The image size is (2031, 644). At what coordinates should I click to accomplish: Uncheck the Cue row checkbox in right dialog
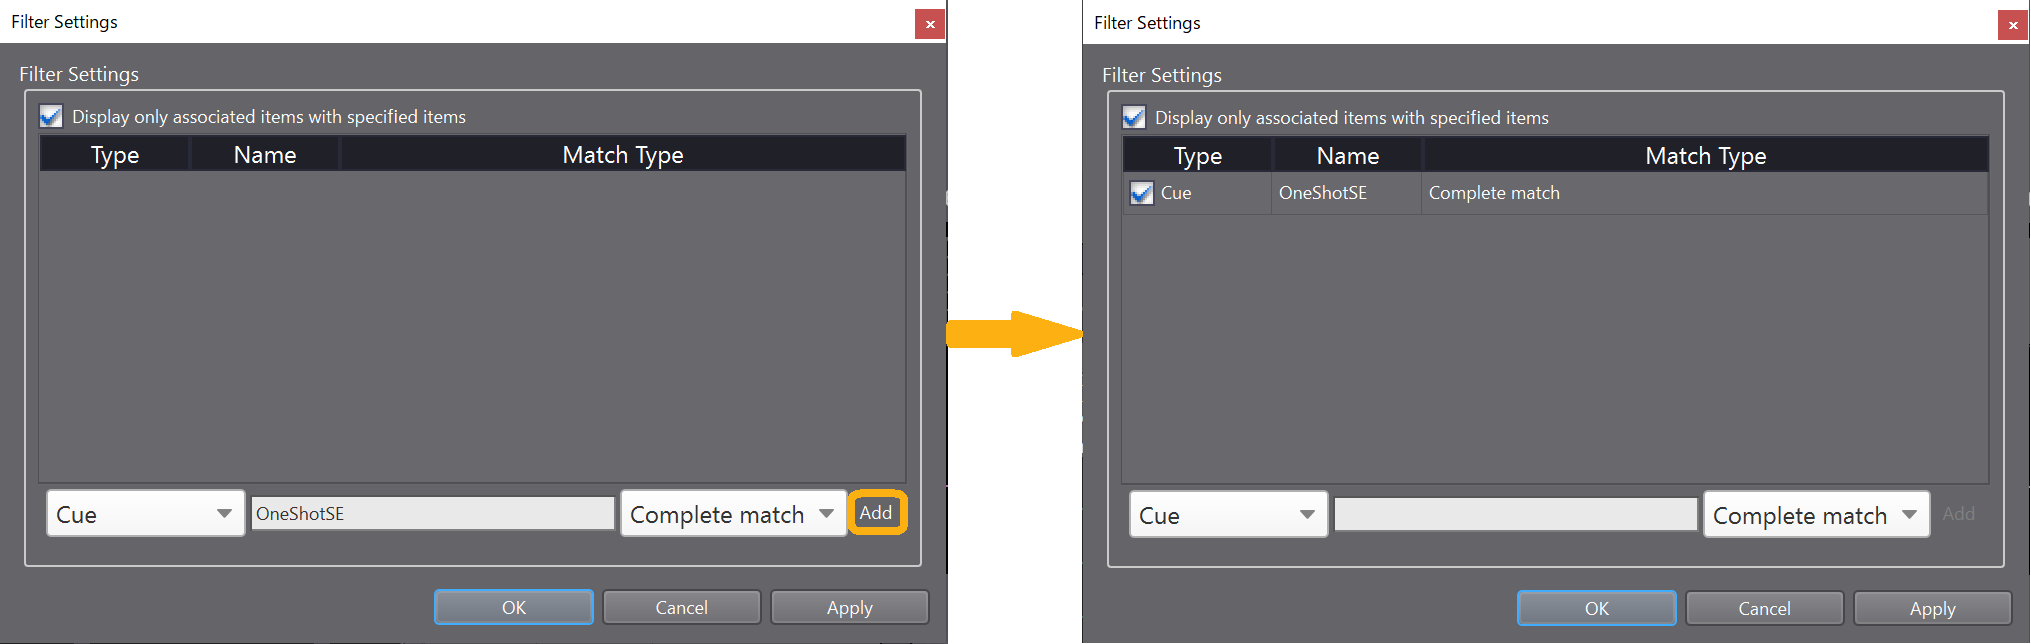click(x=1141, y=193)
